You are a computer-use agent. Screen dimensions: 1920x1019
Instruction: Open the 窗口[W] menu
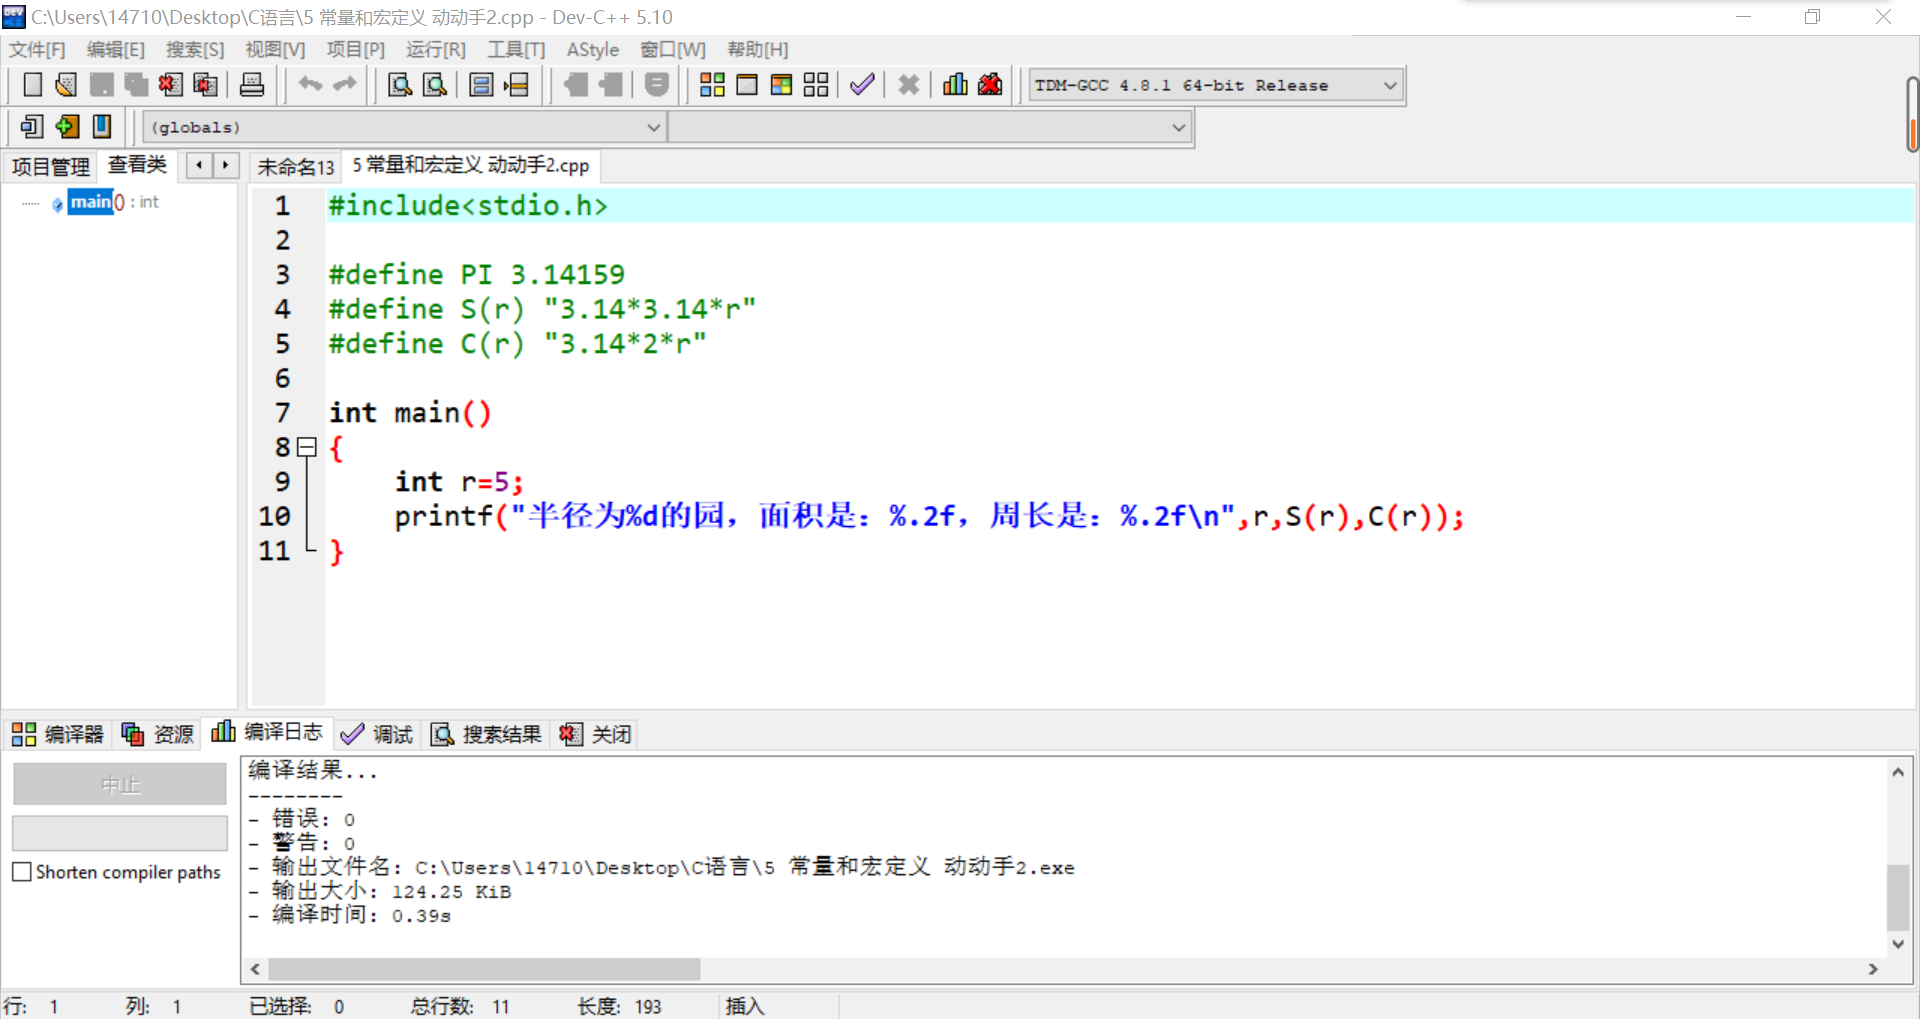click(673, 49)
